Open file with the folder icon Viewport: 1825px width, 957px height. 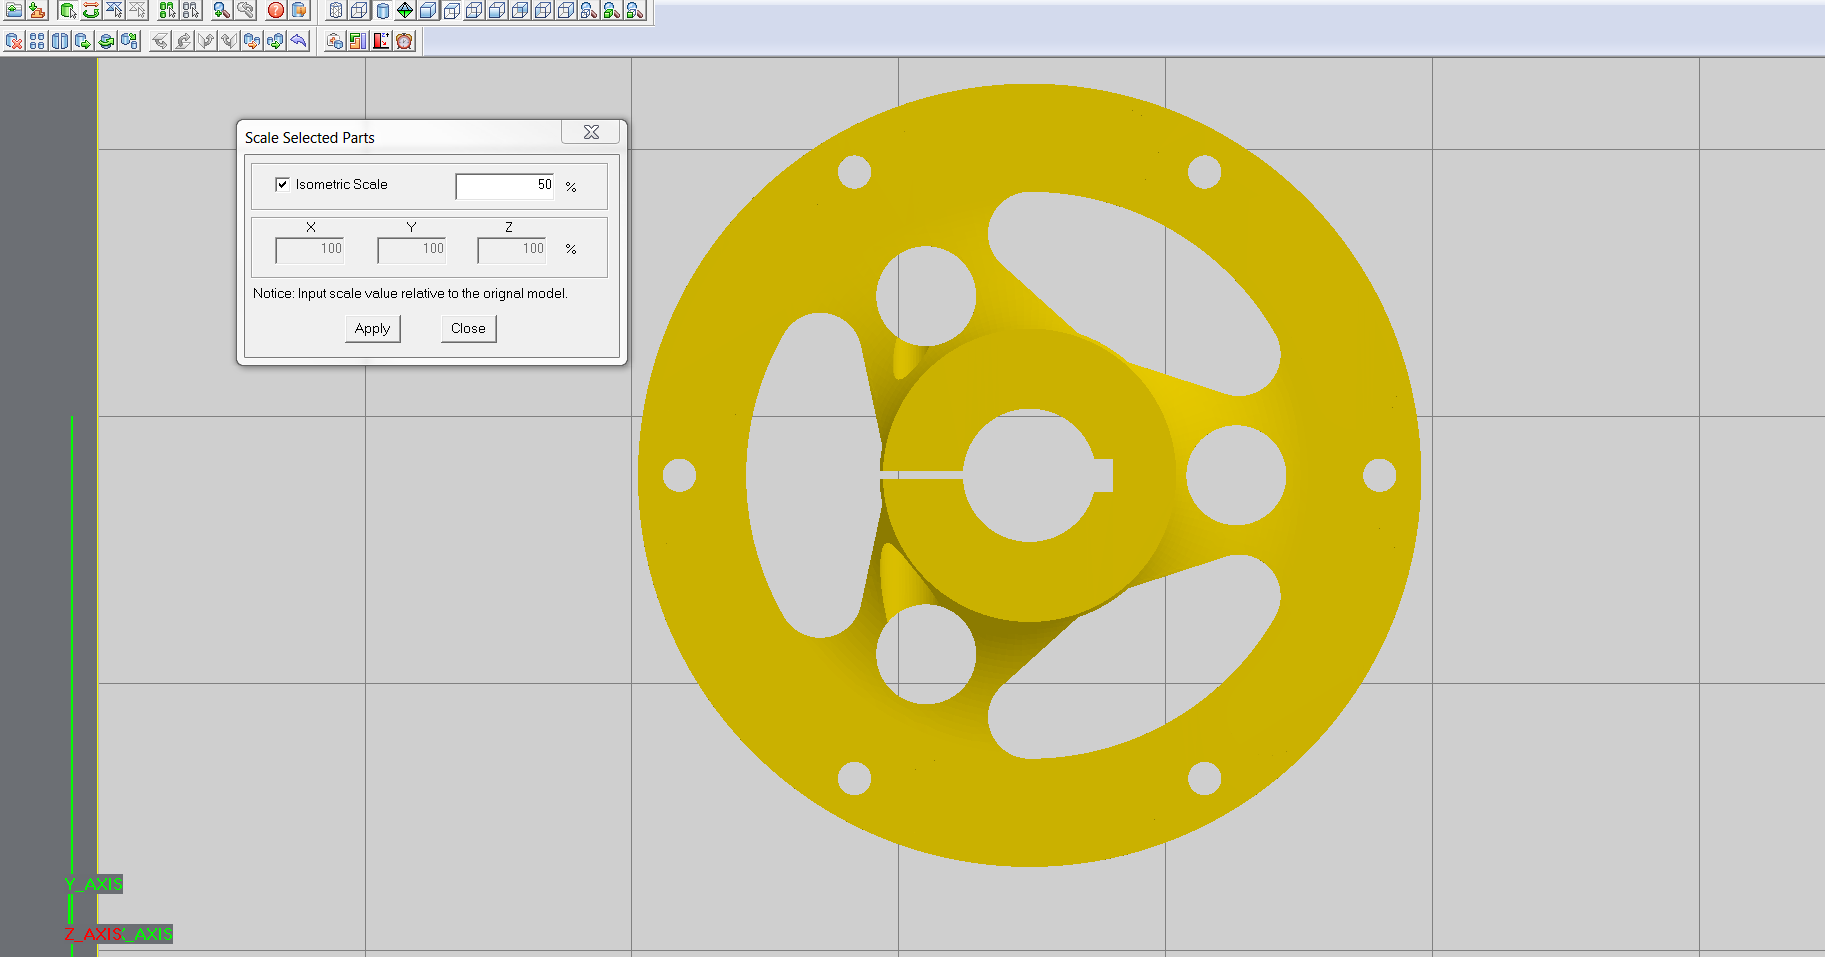pos(14,11)
